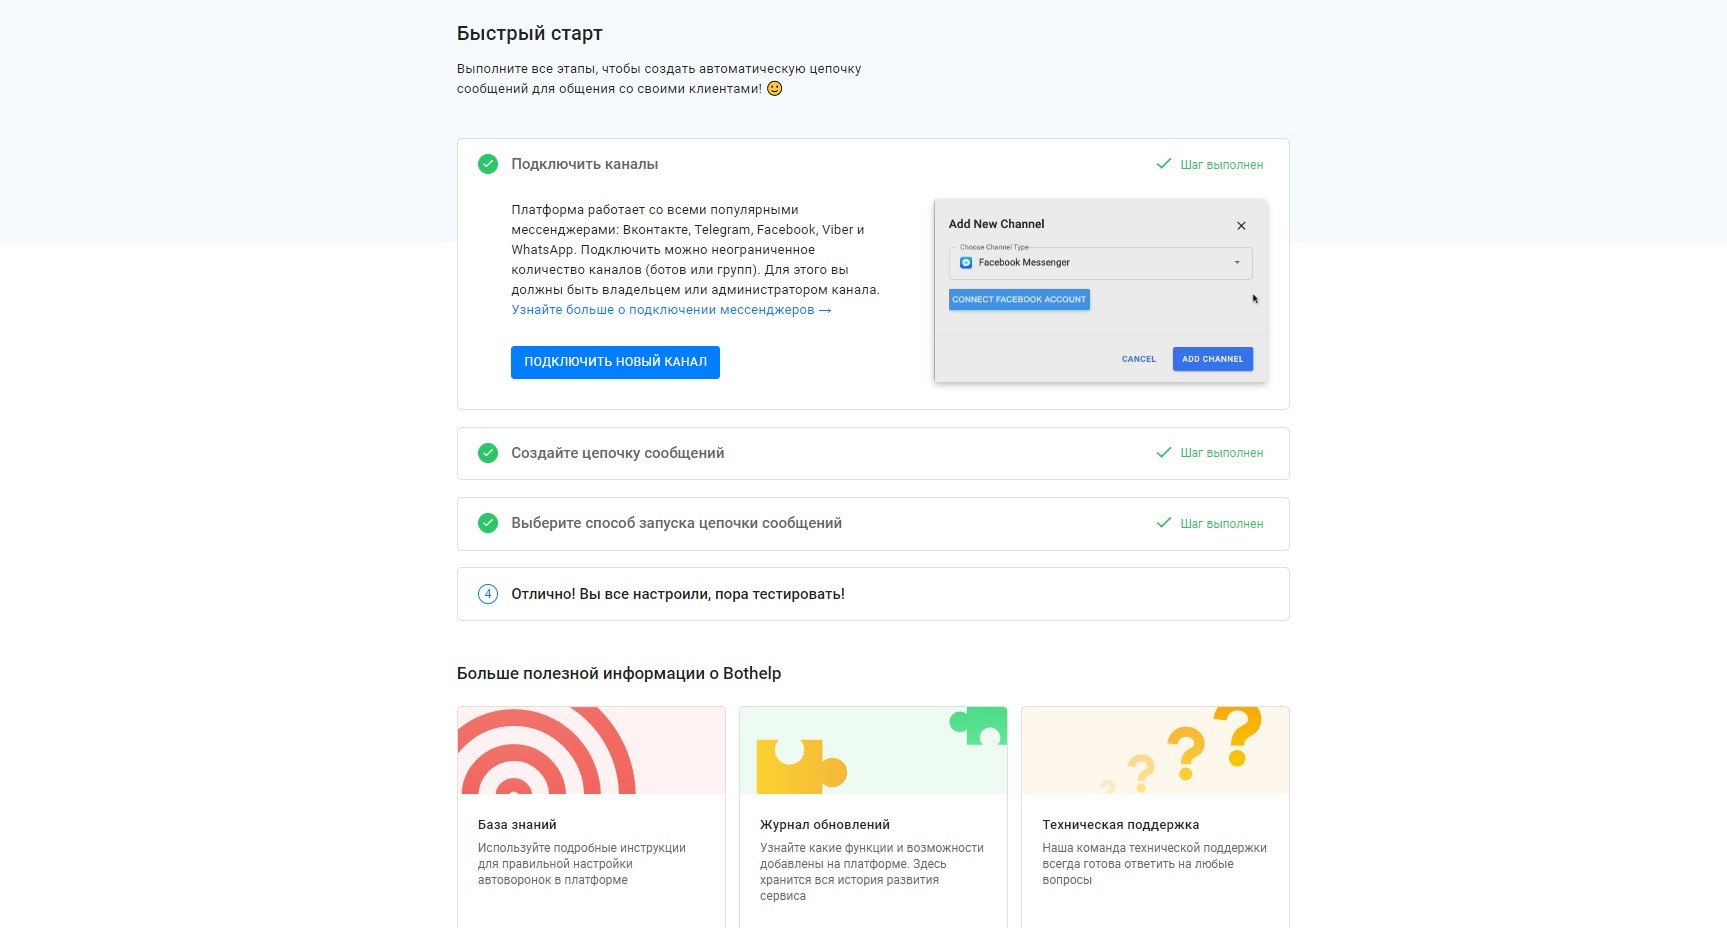Click Connect Facebook Account button
The image size is (1727, 928).
[1019, 299]
